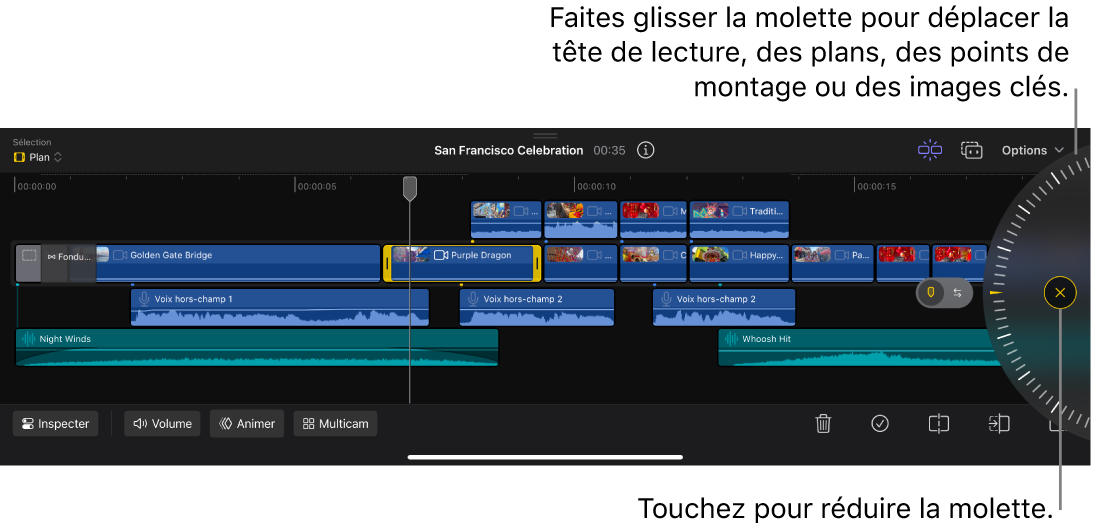Tap the waveform icon on Night Winds

(29, 339)
